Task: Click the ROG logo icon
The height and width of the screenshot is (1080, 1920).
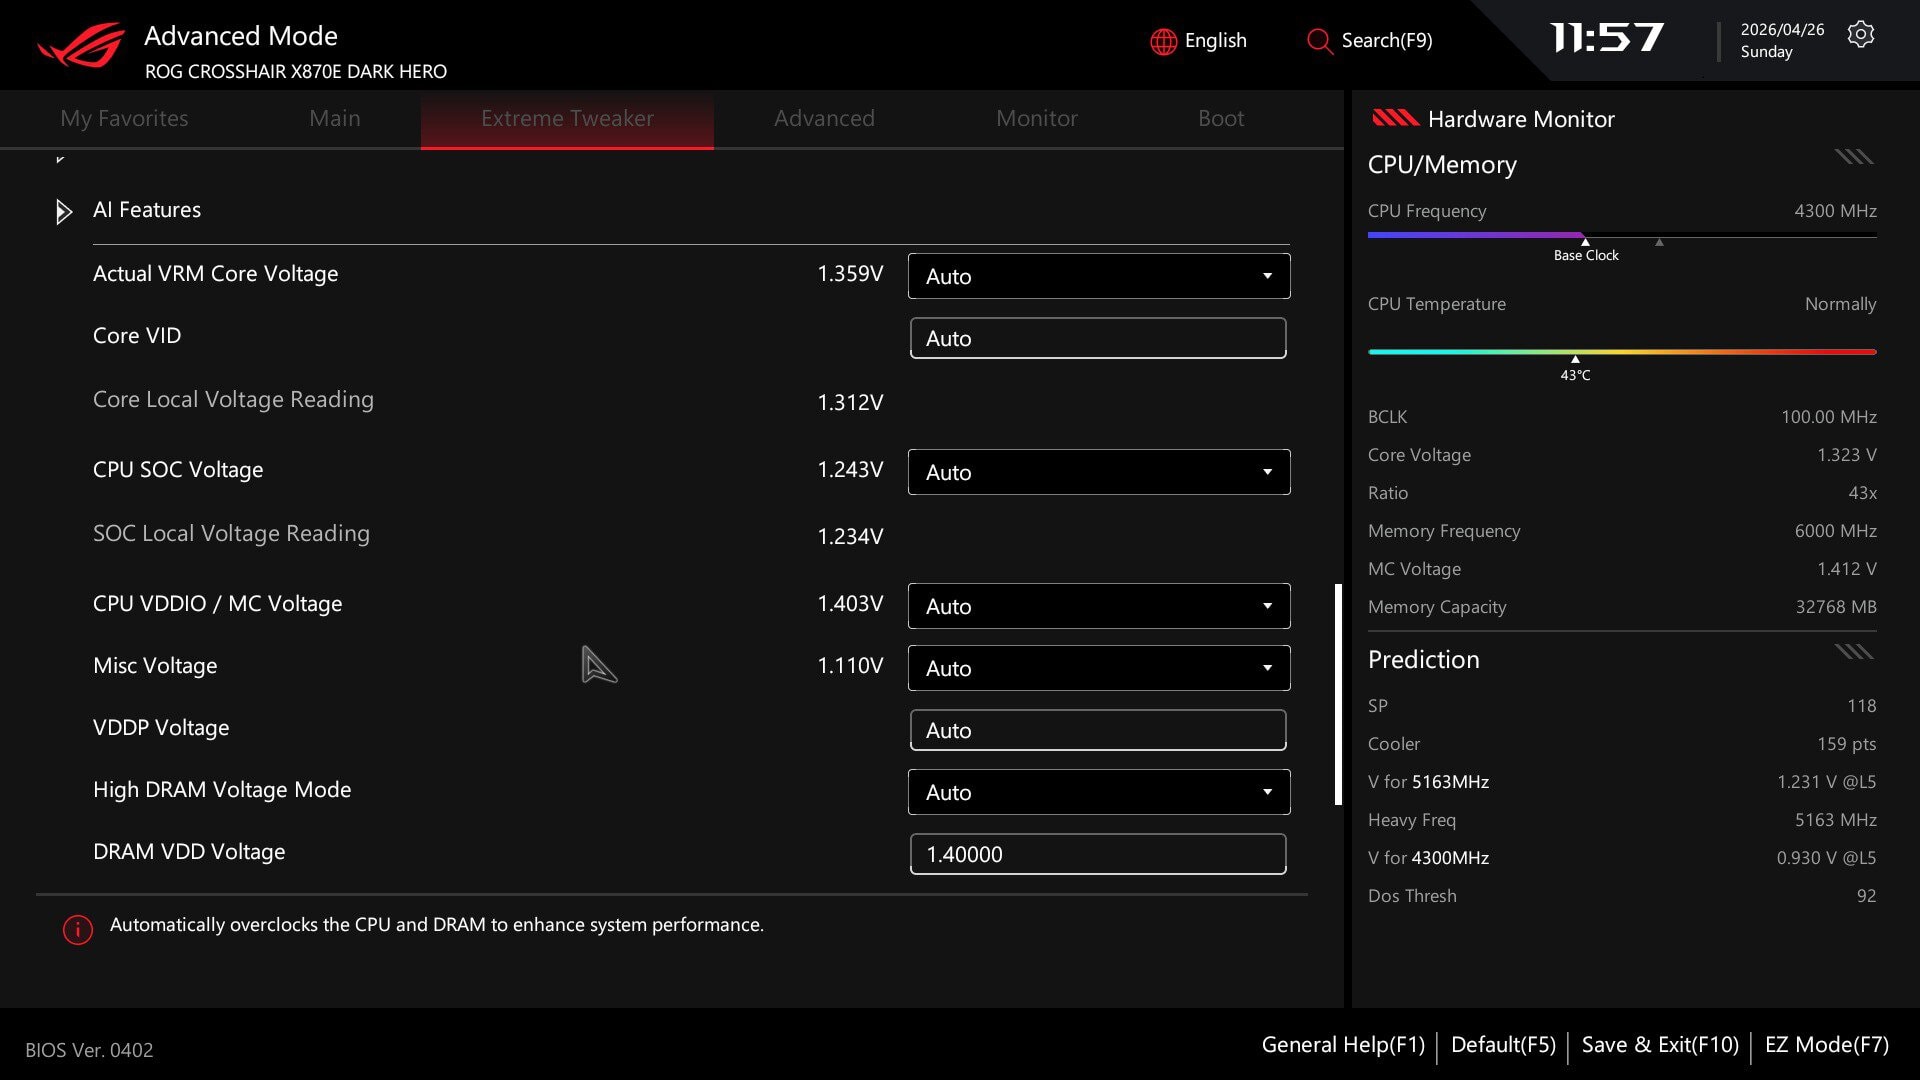Action: coord(81,44)
